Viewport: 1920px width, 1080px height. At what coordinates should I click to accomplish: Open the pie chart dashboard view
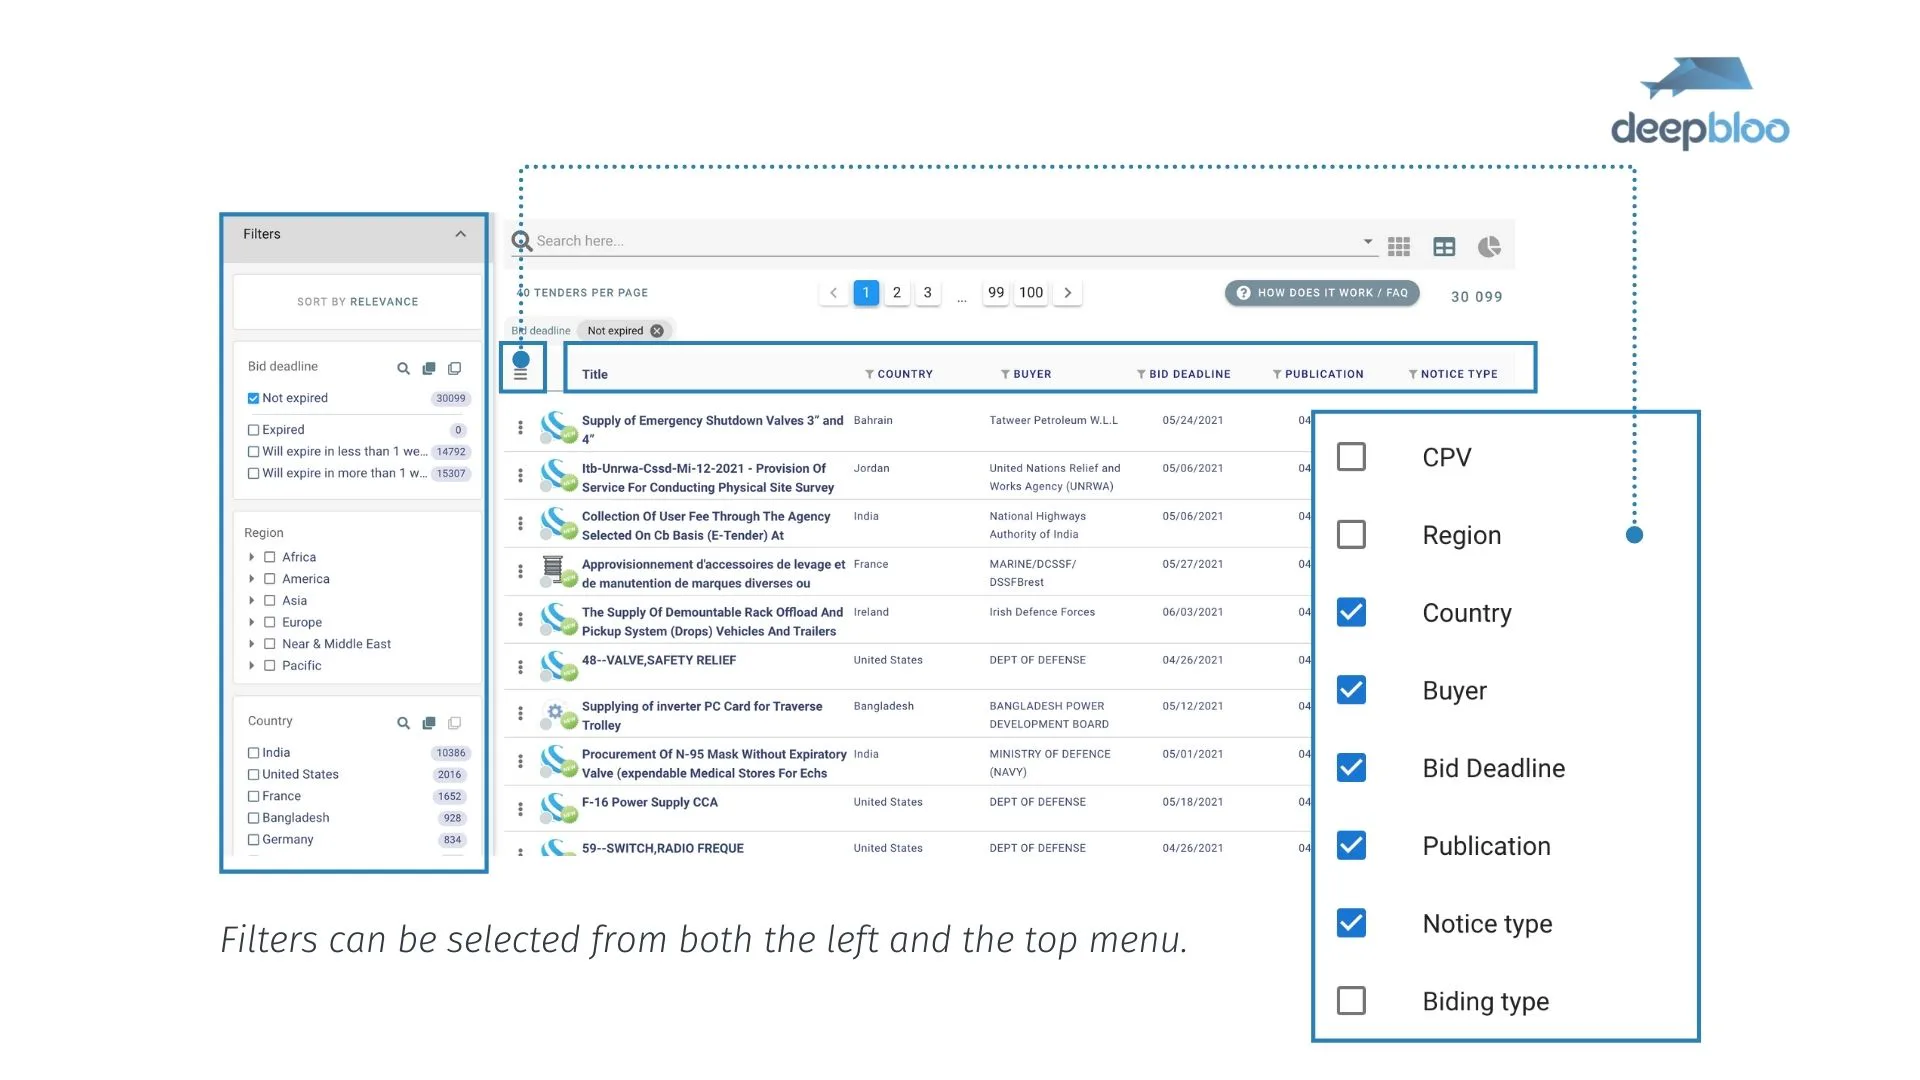point(1489,246)
